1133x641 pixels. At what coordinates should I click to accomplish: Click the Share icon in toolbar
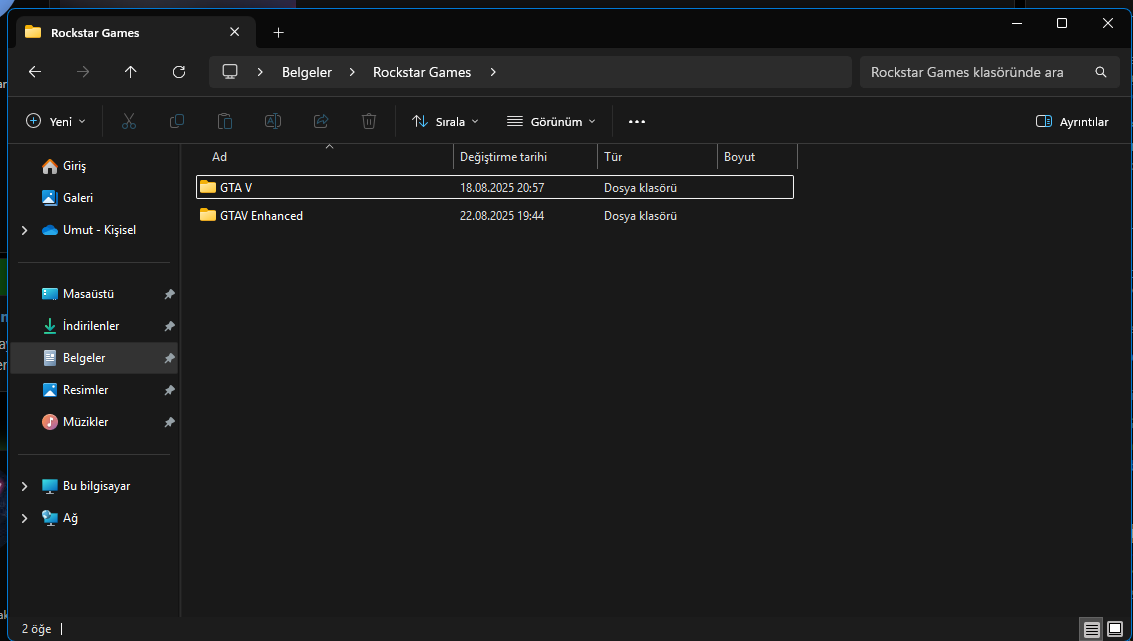(321, 121)
